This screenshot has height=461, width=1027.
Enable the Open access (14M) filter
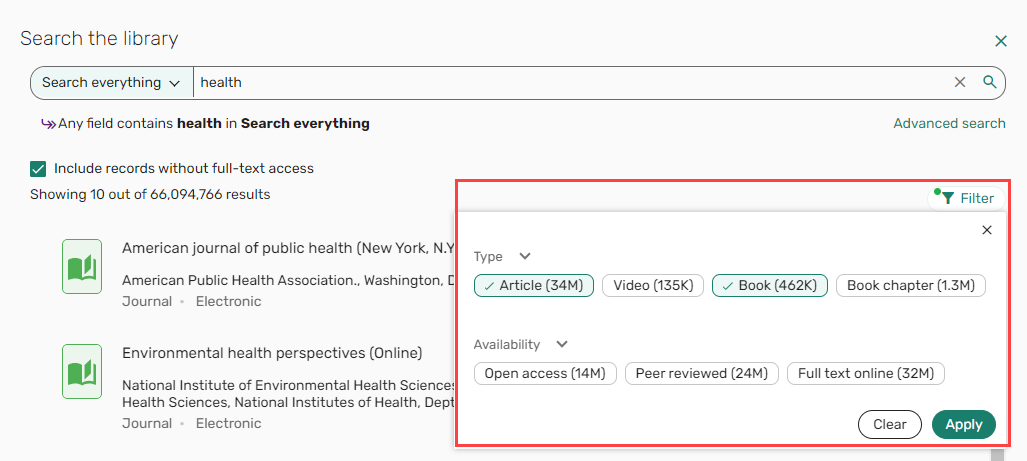[x=545, y=373]
